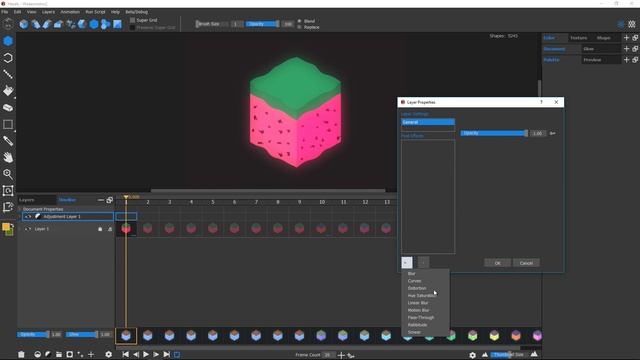The width and height of the screenshot is (640, 360).
Task: Click frame number 10 on timeline ruler
Action: coord(322,202)
